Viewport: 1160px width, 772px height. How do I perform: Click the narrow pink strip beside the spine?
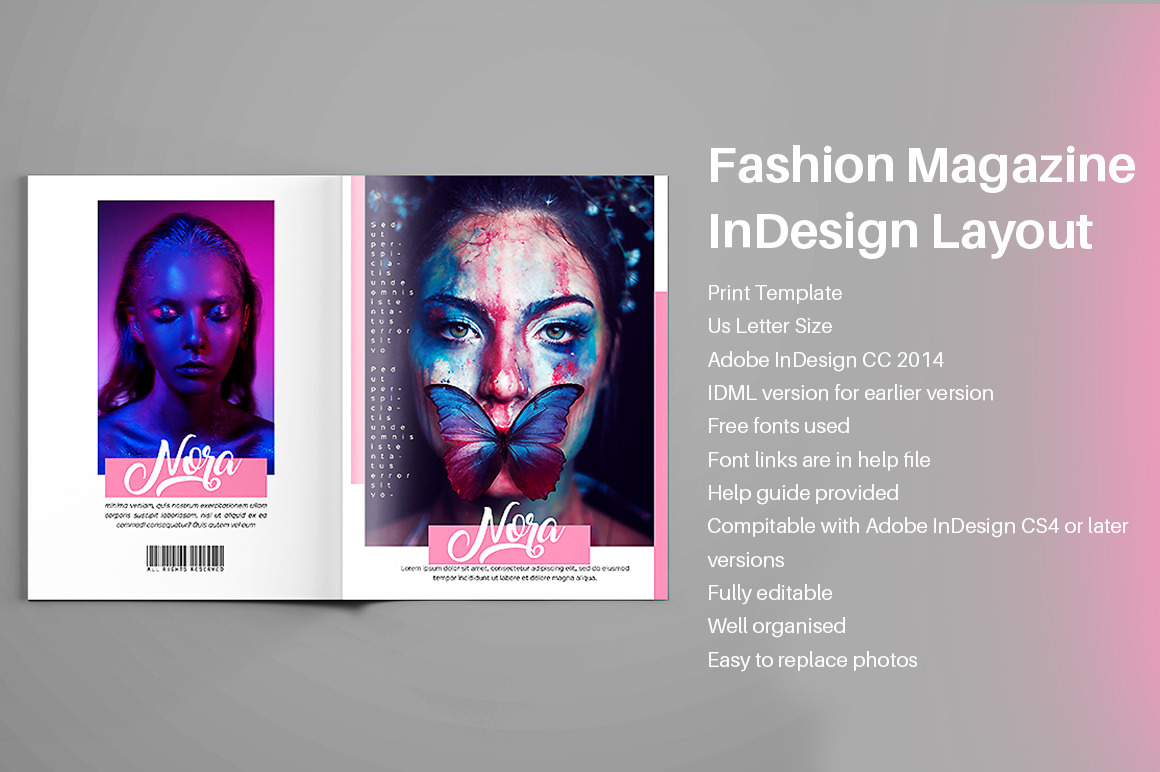(x=357, y=330)
